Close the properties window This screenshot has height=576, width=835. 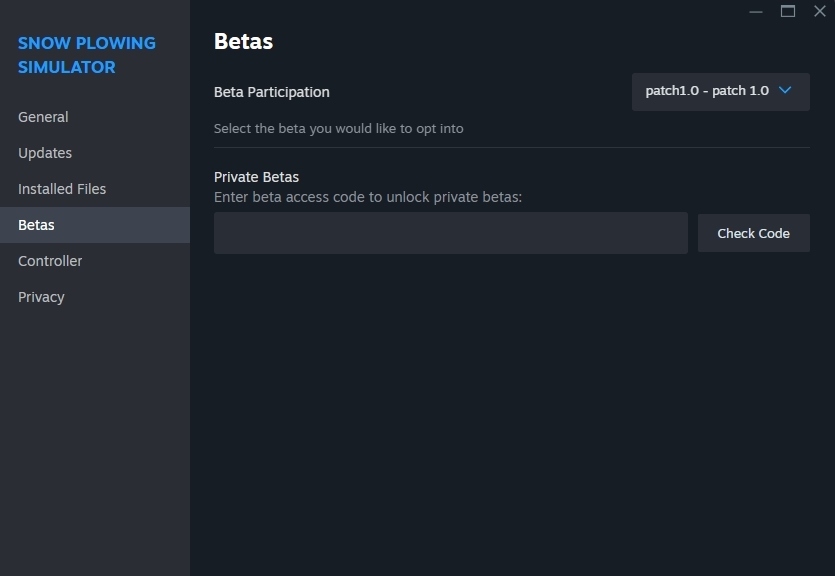tap(819, 11)
